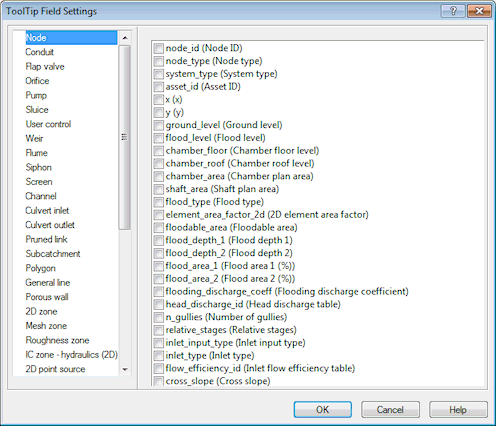The width and height of the screenshot is (496, 426).
Task: Click the OK button
Action: (x=322, y=409)
